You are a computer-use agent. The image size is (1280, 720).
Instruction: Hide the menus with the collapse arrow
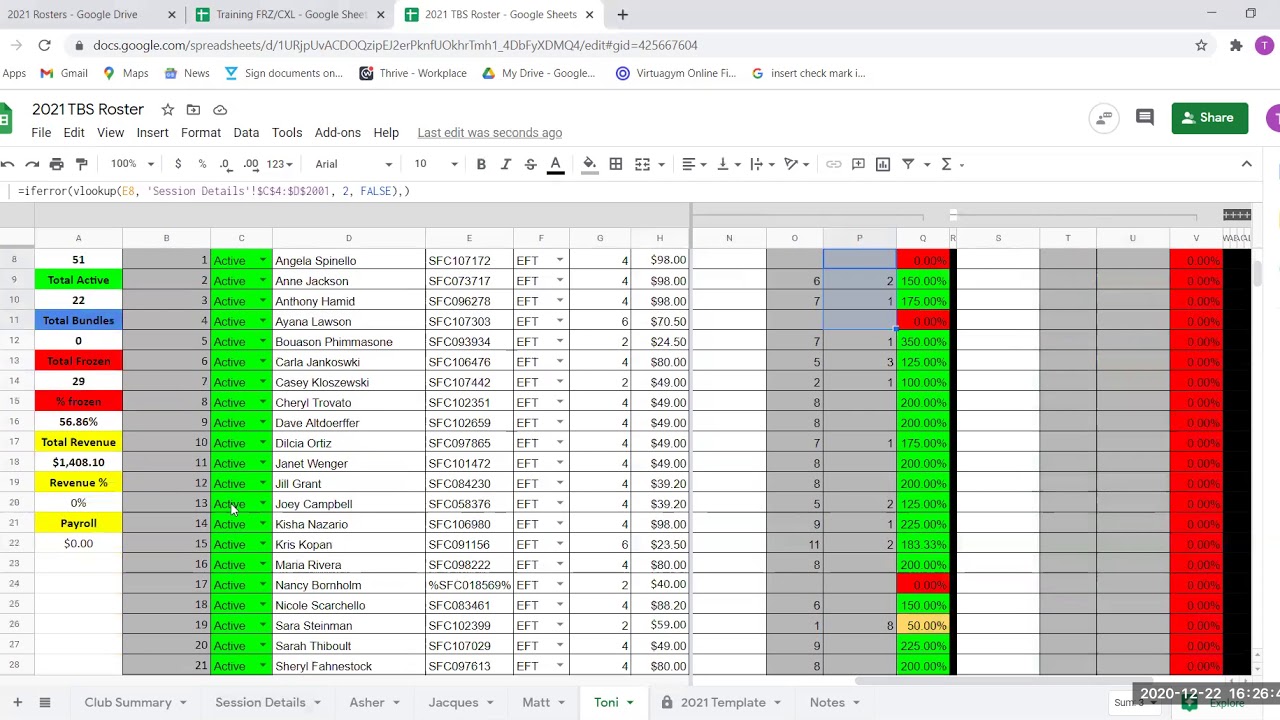(x=1246, y=164)
